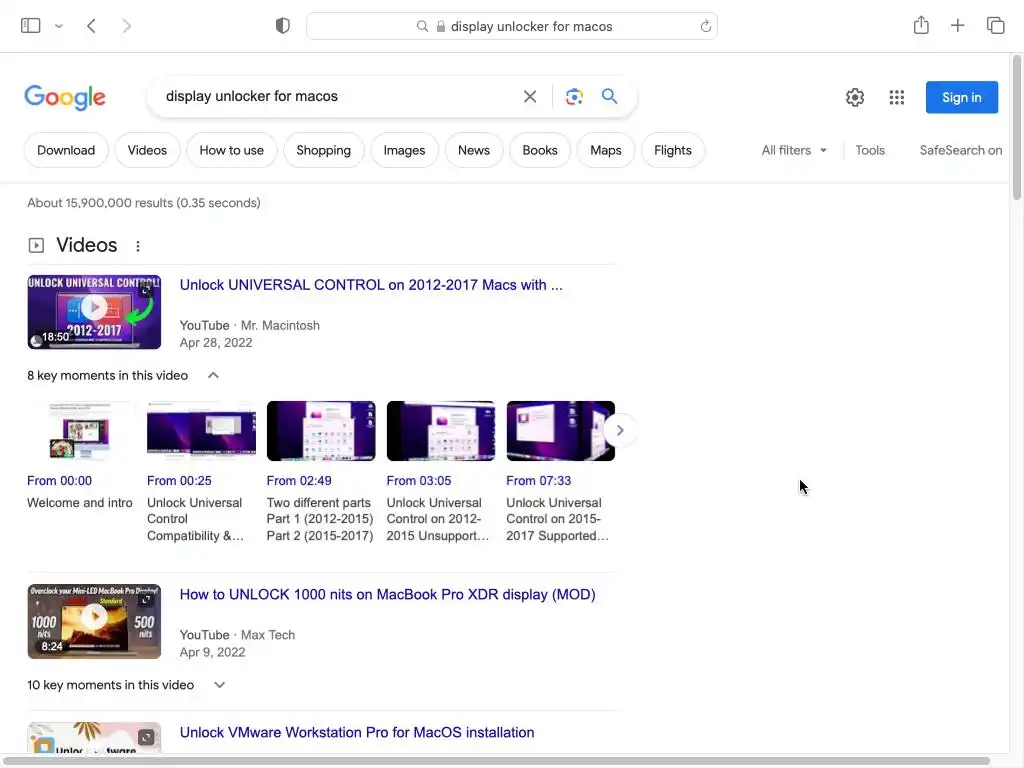Open the Videos section more-options dots

click(137, 246)
